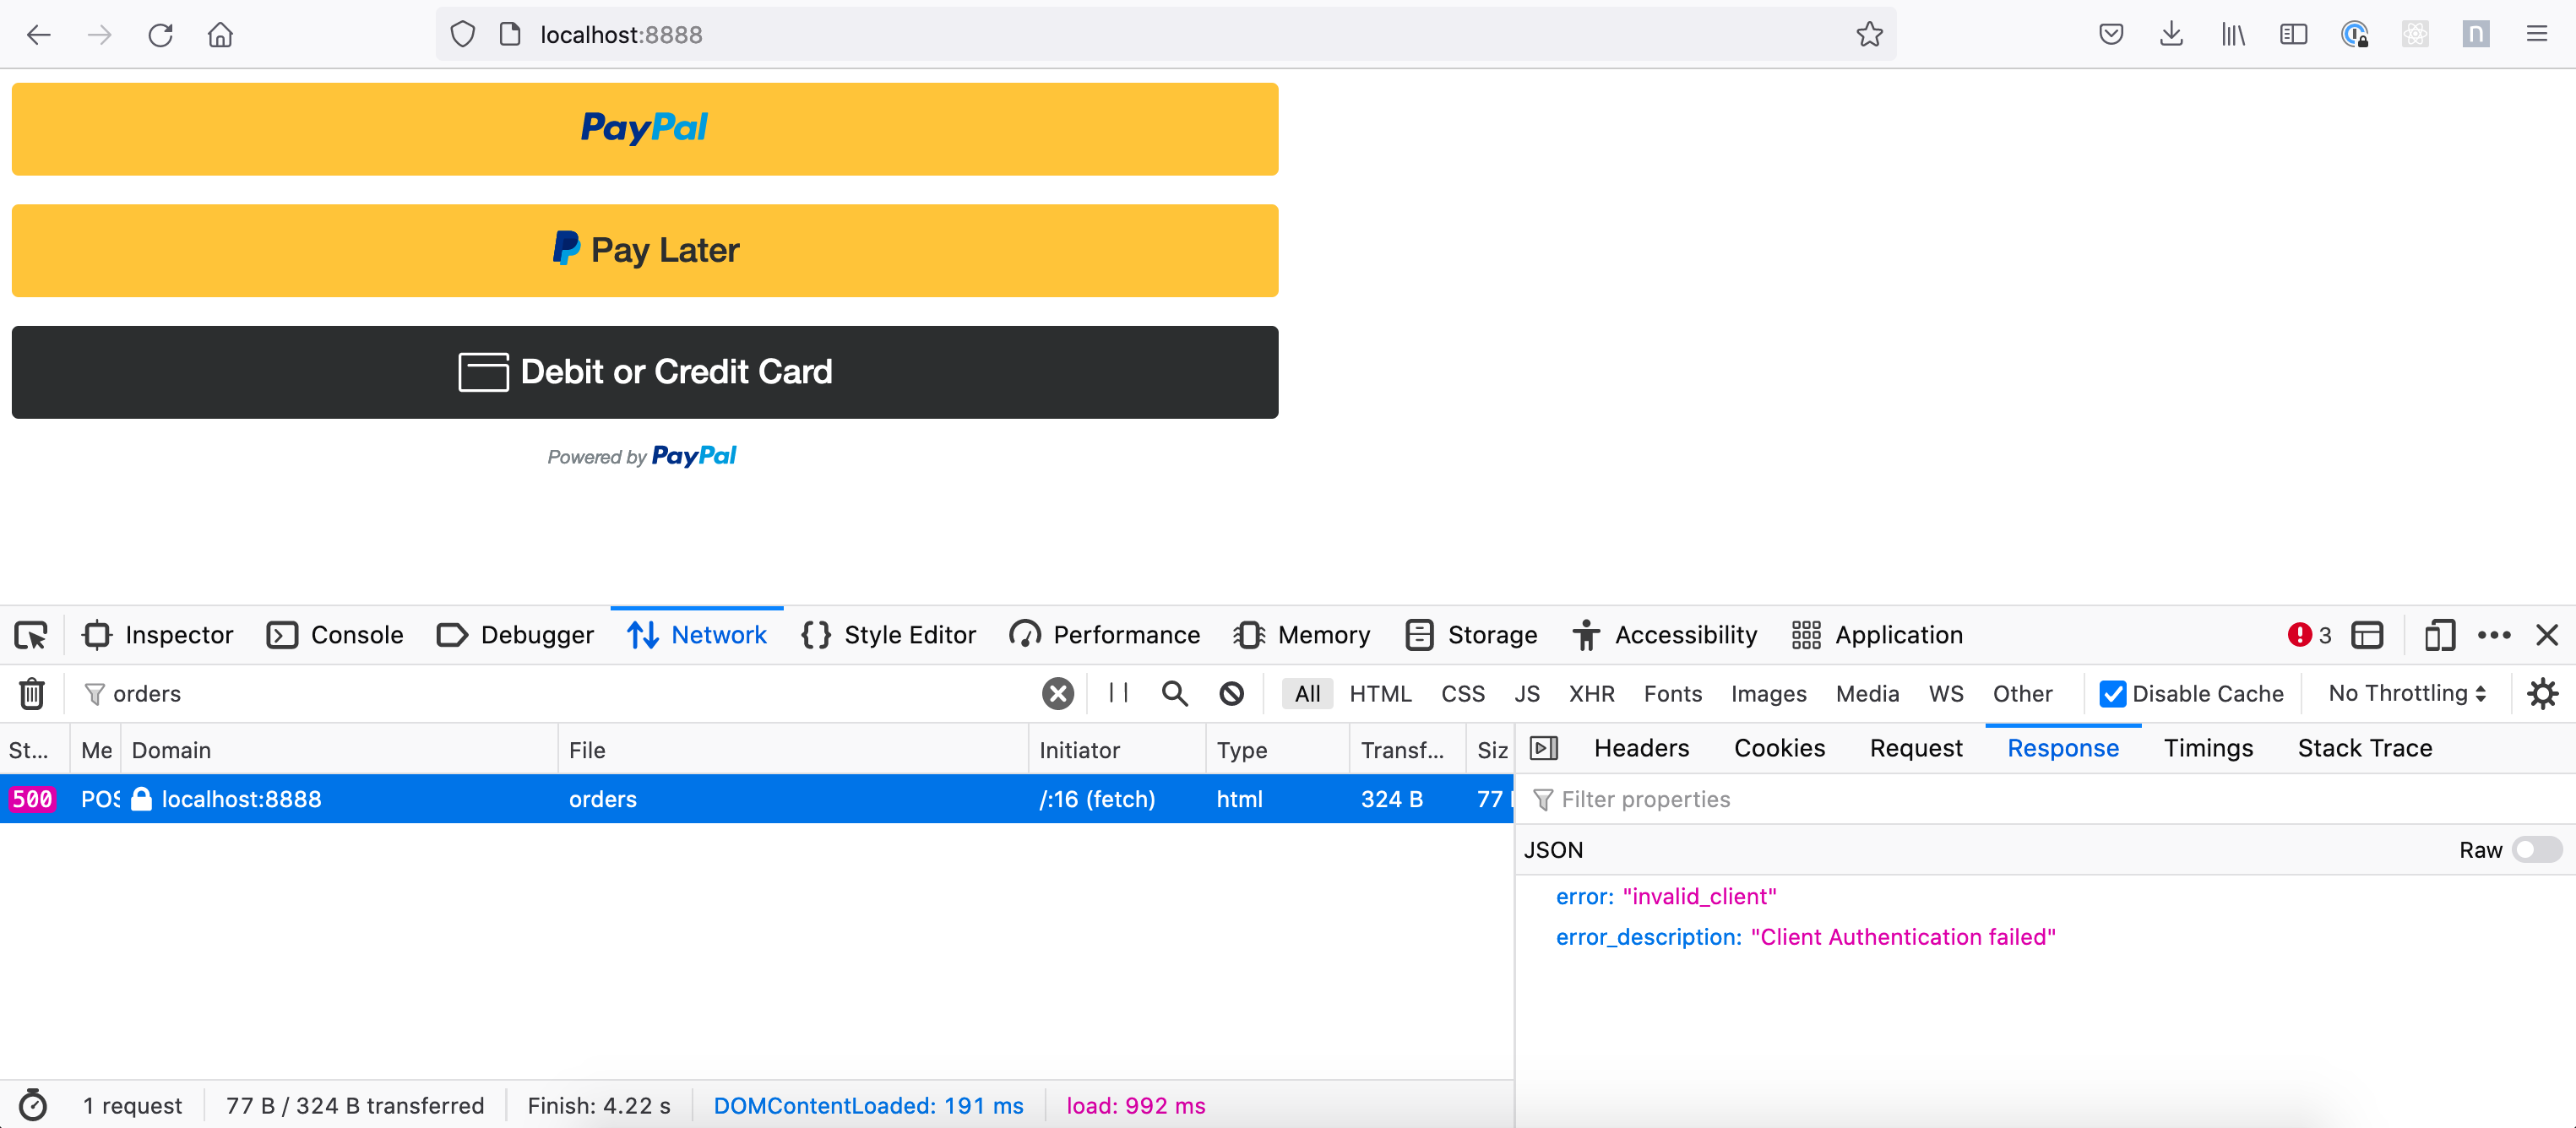
Task: Select the 500 POST orders request row
Action: [x=755, y=799]
